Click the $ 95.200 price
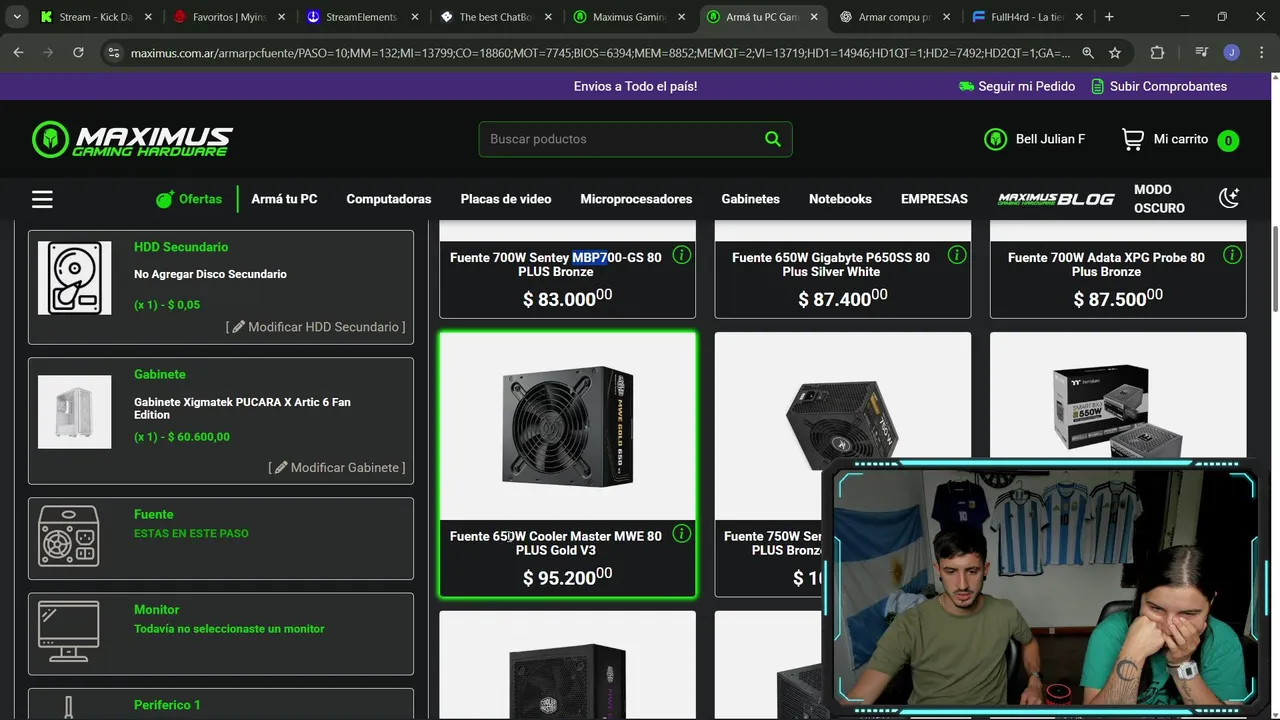 [x=567, y=576]
